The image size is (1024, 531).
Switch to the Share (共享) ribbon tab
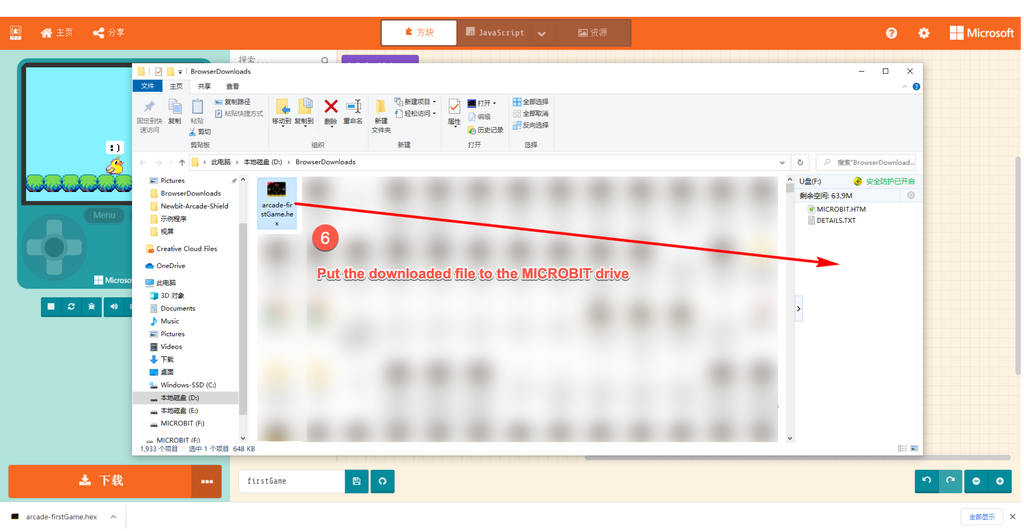pyautogui.click(x=204, y=87)
